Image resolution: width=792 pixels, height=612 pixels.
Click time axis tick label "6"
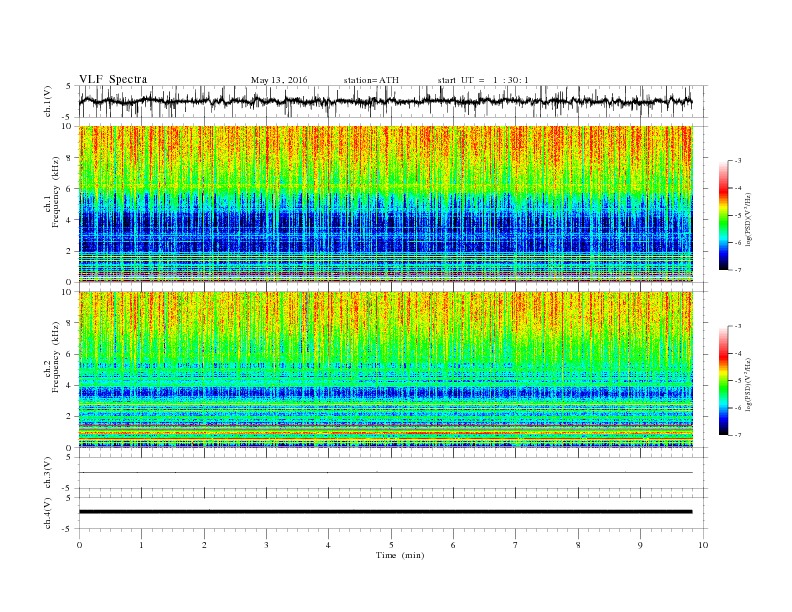453,545
